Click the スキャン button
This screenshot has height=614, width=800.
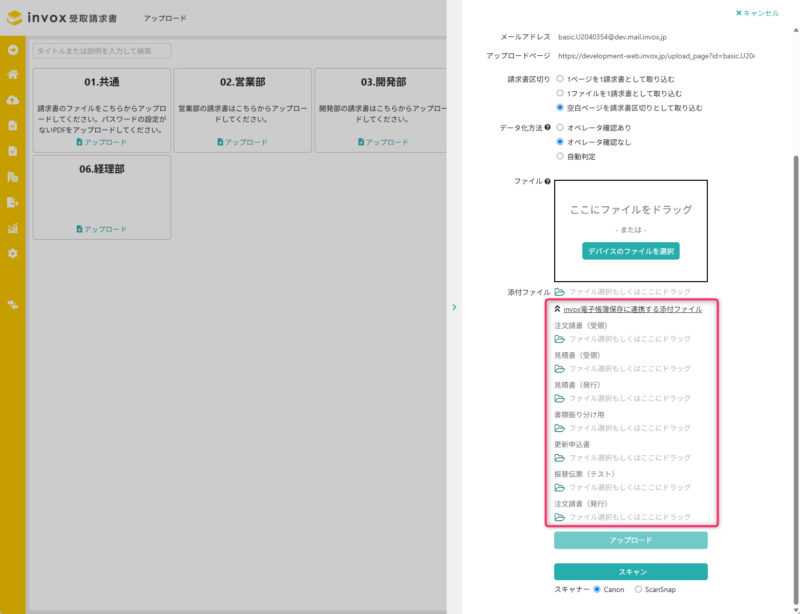(630, 571)
